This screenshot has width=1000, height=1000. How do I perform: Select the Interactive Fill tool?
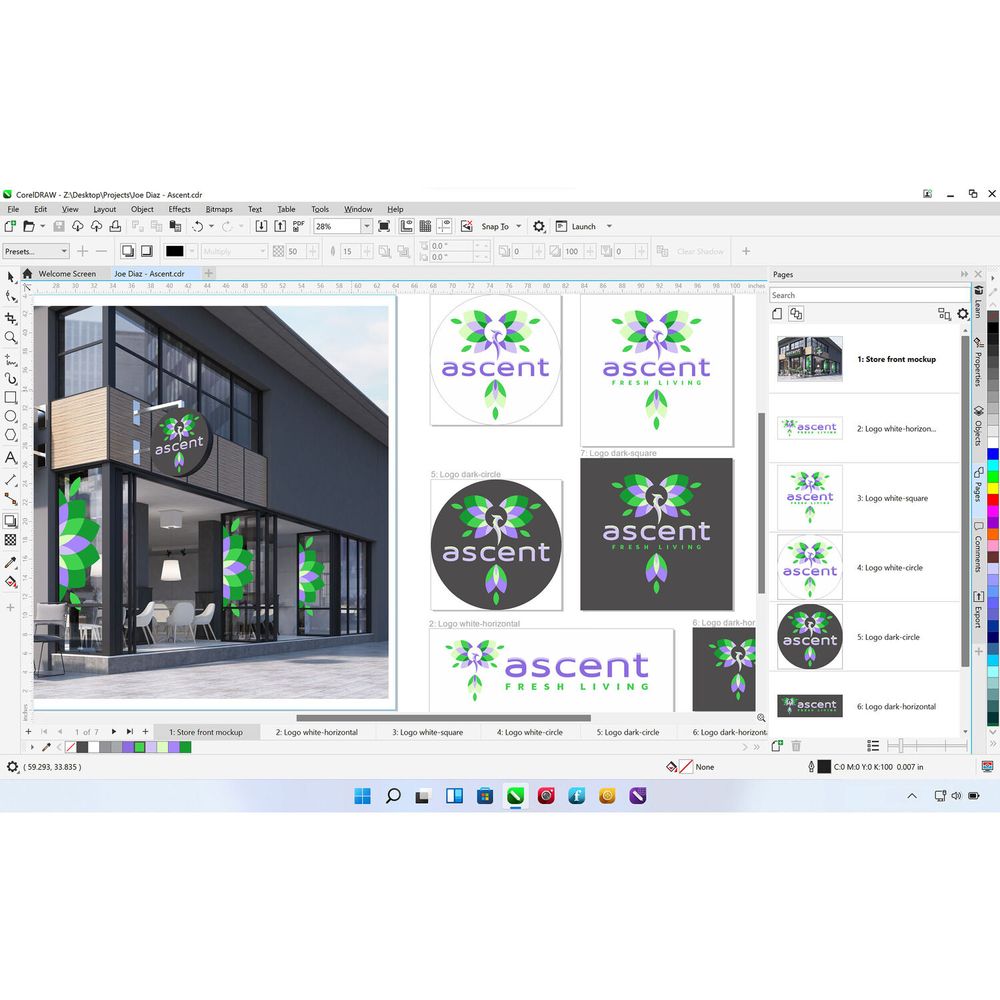[10, 582]
